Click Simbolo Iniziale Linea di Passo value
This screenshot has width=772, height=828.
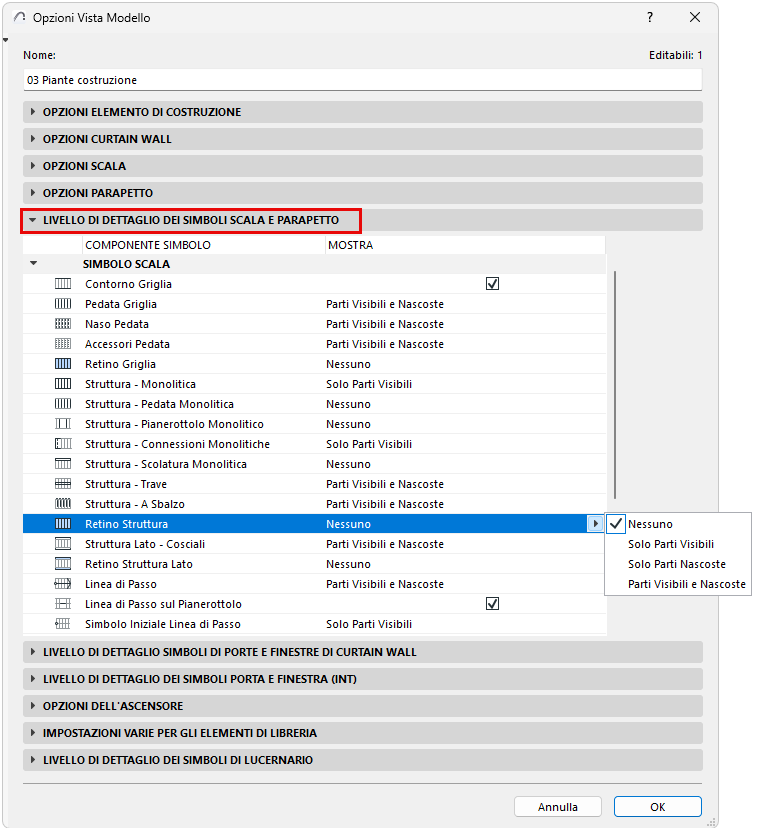click(x=369, y=624)
